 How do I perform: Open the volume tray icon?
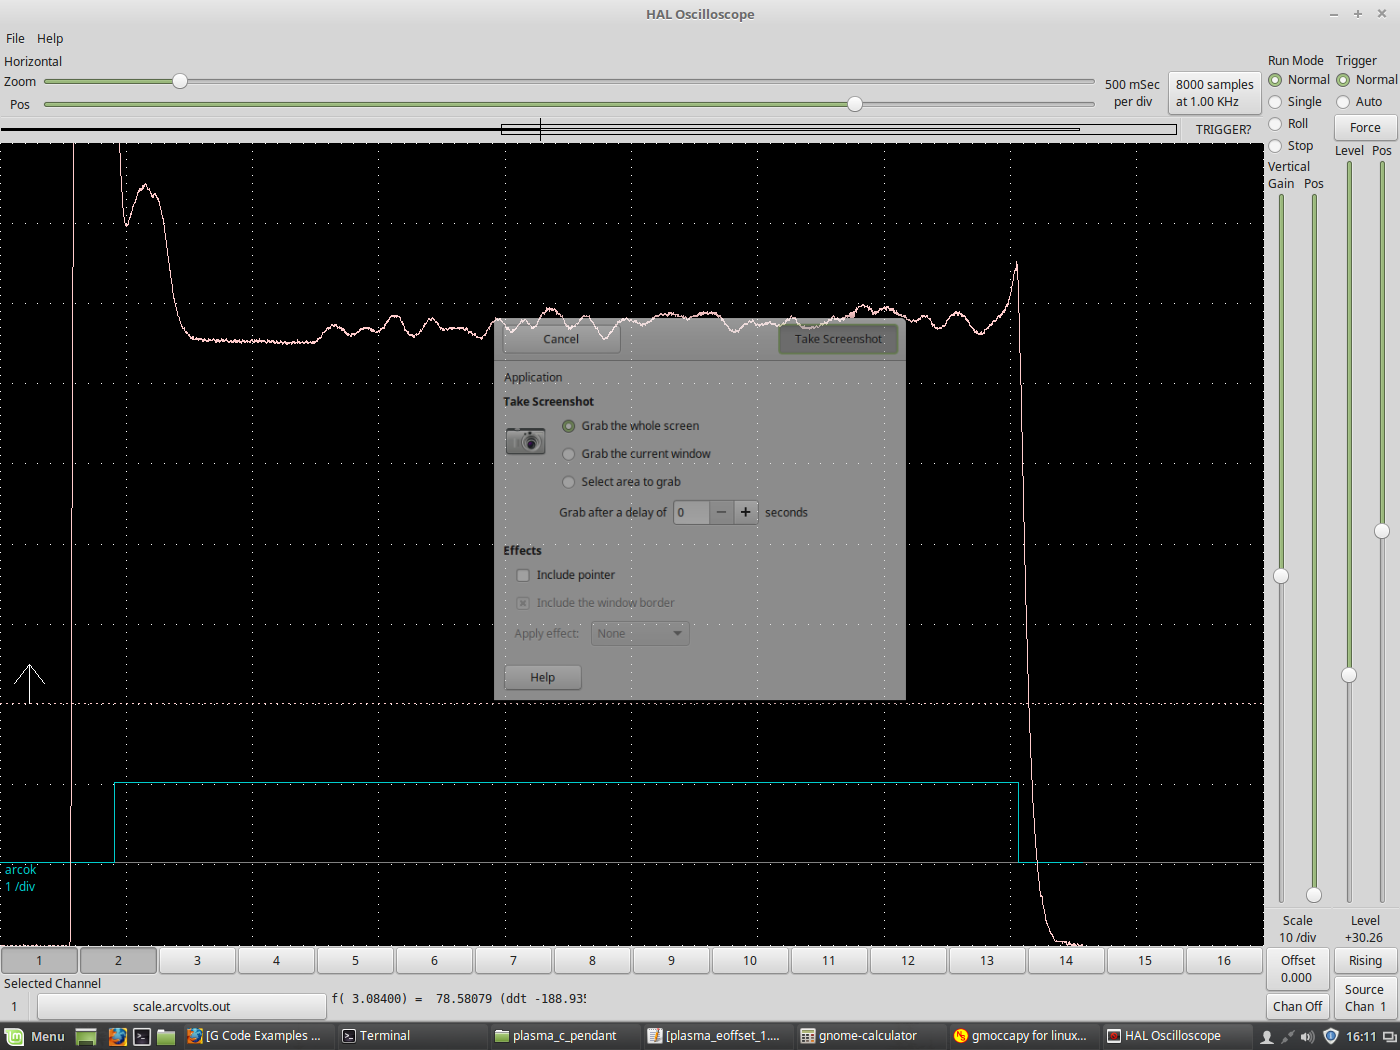coord(1307,1036)
